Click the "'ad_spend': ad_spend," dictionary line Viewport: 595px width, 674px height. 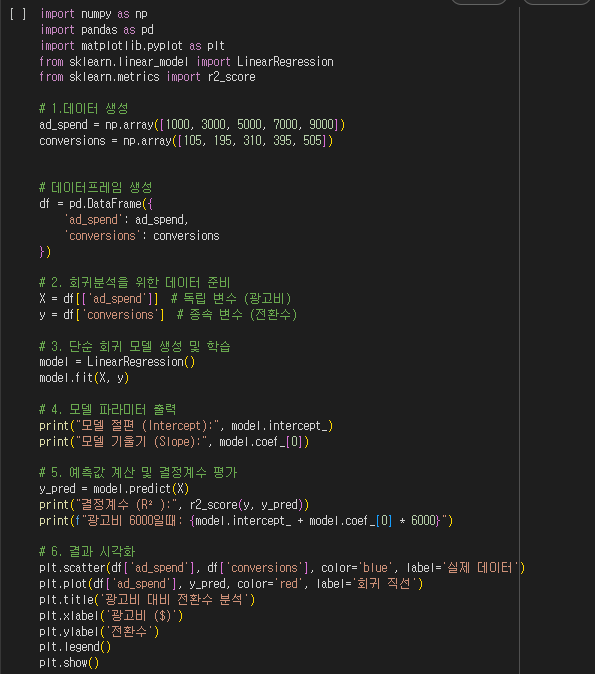[126, 220]
